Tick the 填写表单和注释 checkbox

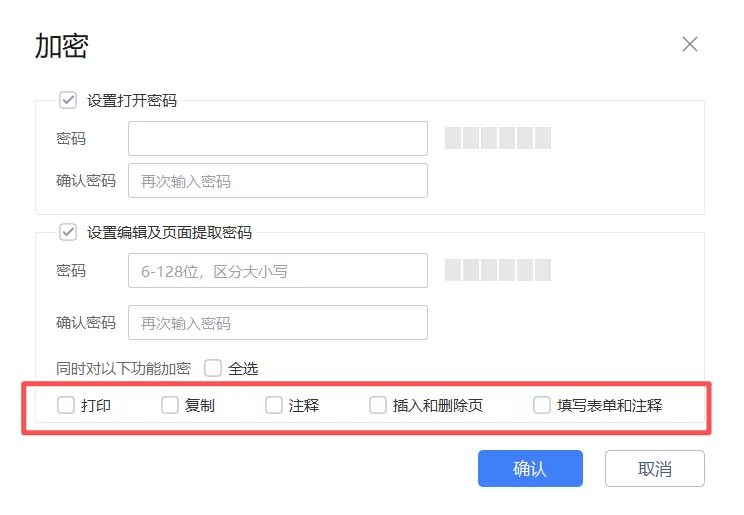[542, 406]
